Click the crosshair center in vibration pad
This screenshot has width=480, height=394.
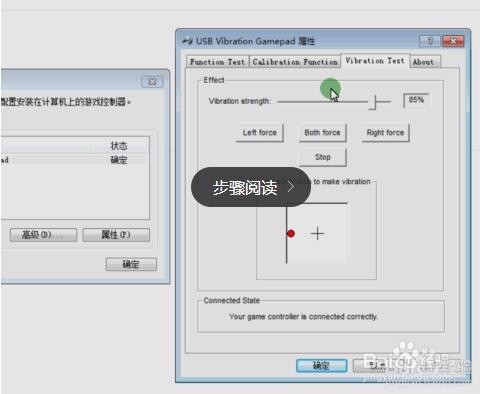pyautogui.click(x=317, y=234)
